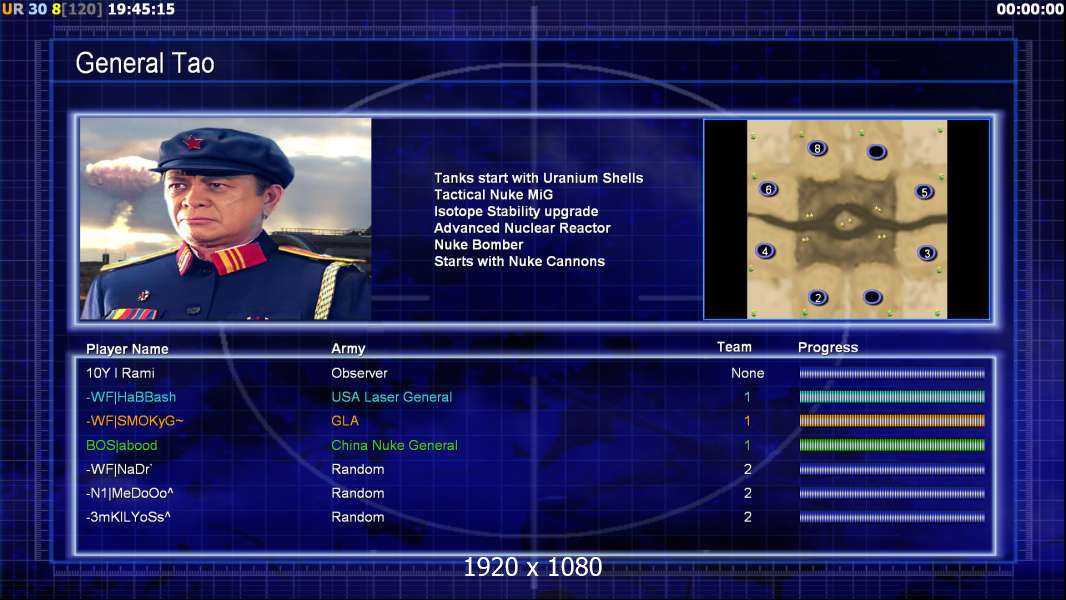The width and height of the screenshot is (1066, 600).
Task: Click 'Nuke Bomber' ability line
Action: pos(479,245)
